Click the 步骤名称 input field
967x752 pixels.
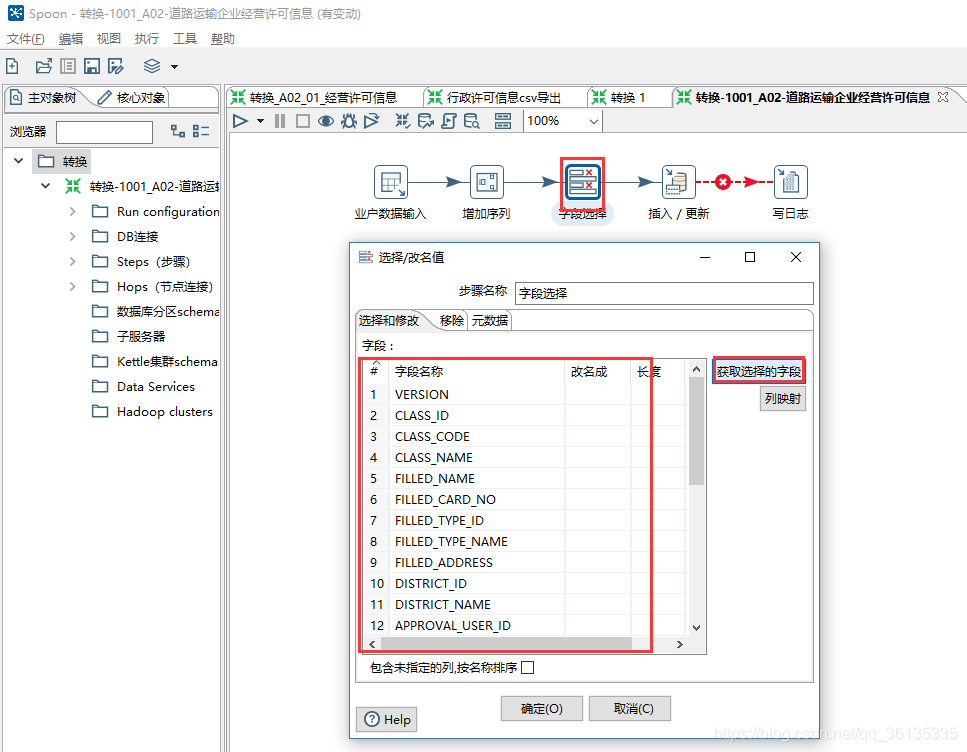tap(664, 293)
